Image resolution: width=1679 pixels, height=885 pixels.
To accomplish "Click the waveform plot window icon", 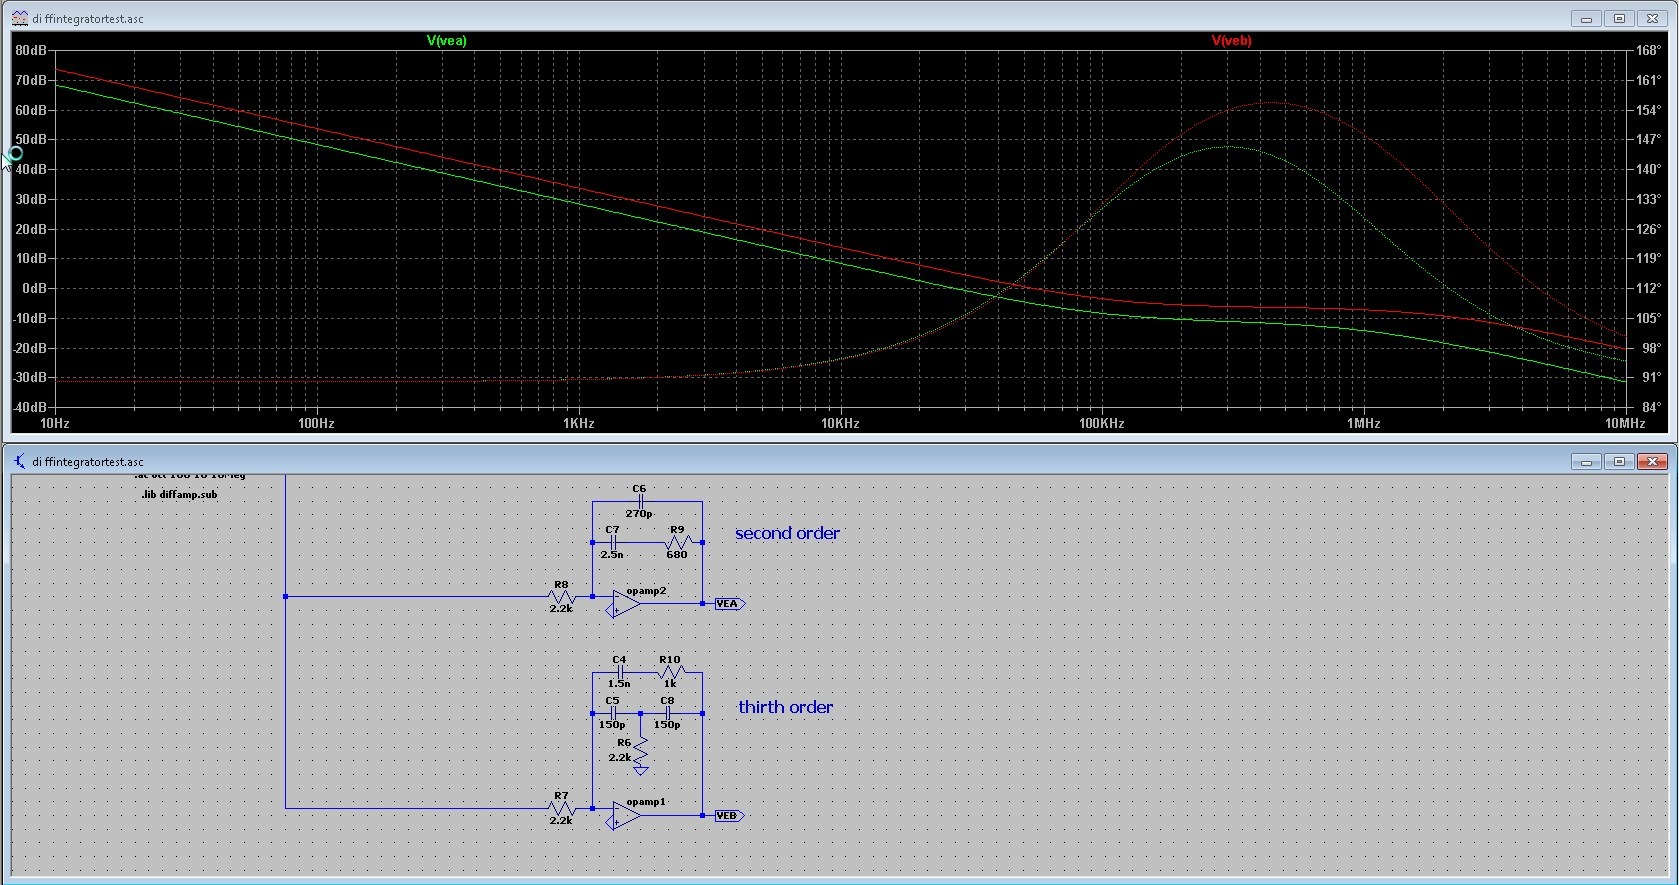I will 19,18.
